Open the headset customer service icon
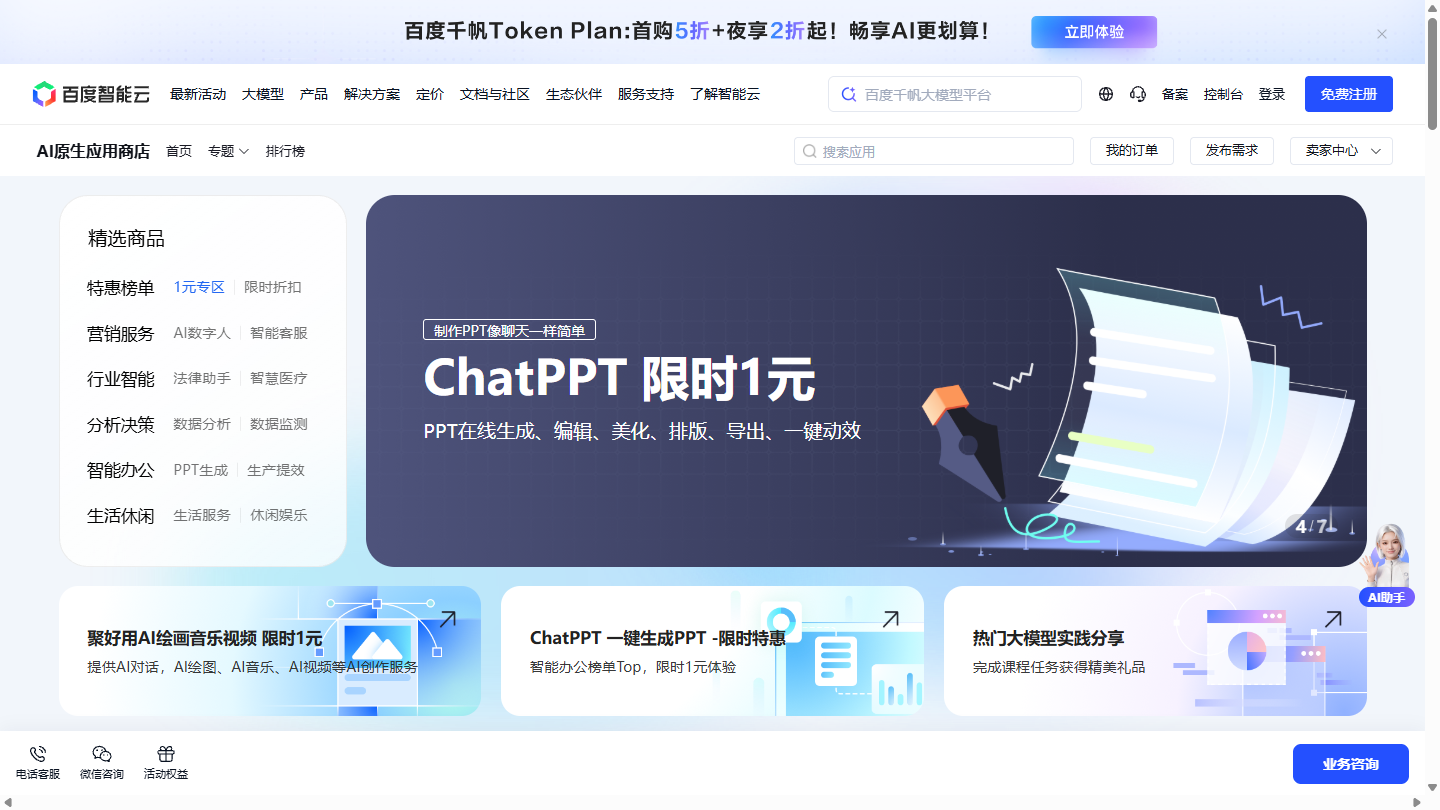 (x=1138, y=94)
